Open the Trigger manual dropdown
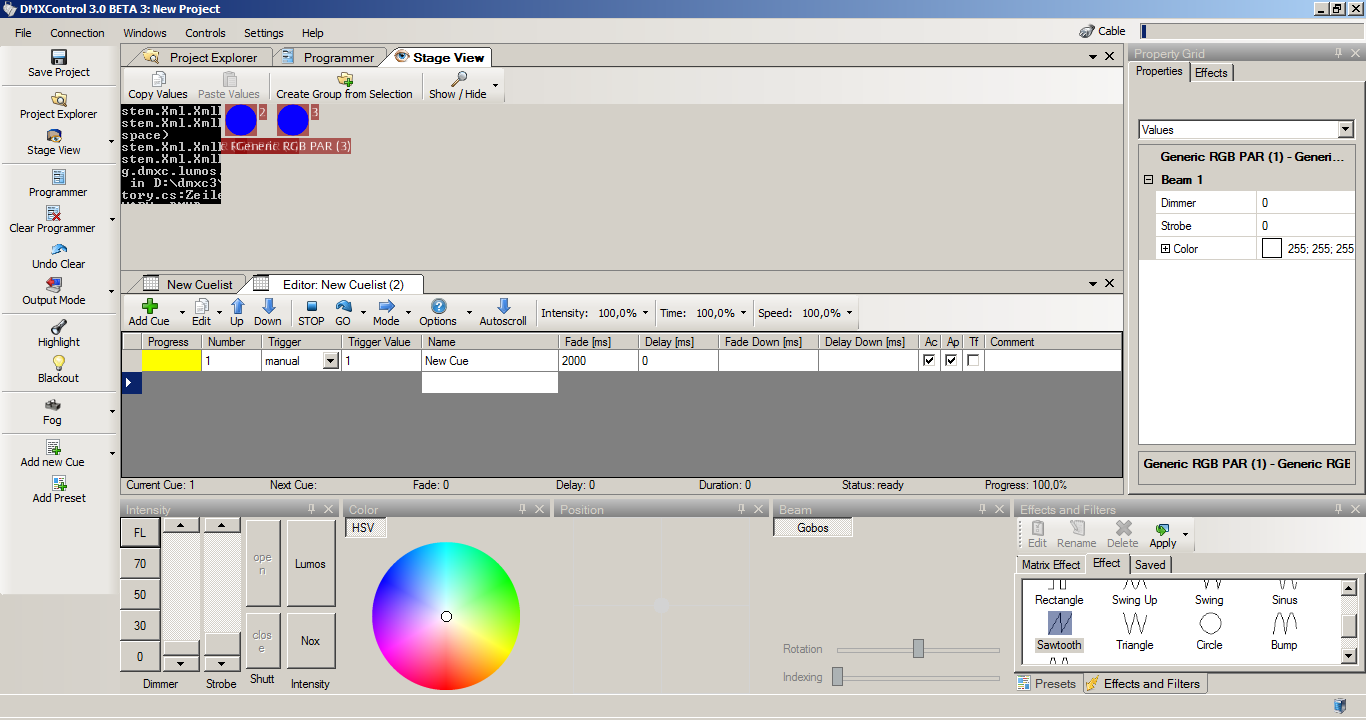1366x720 pixels. pyautogui.click(x=331, y=361)
